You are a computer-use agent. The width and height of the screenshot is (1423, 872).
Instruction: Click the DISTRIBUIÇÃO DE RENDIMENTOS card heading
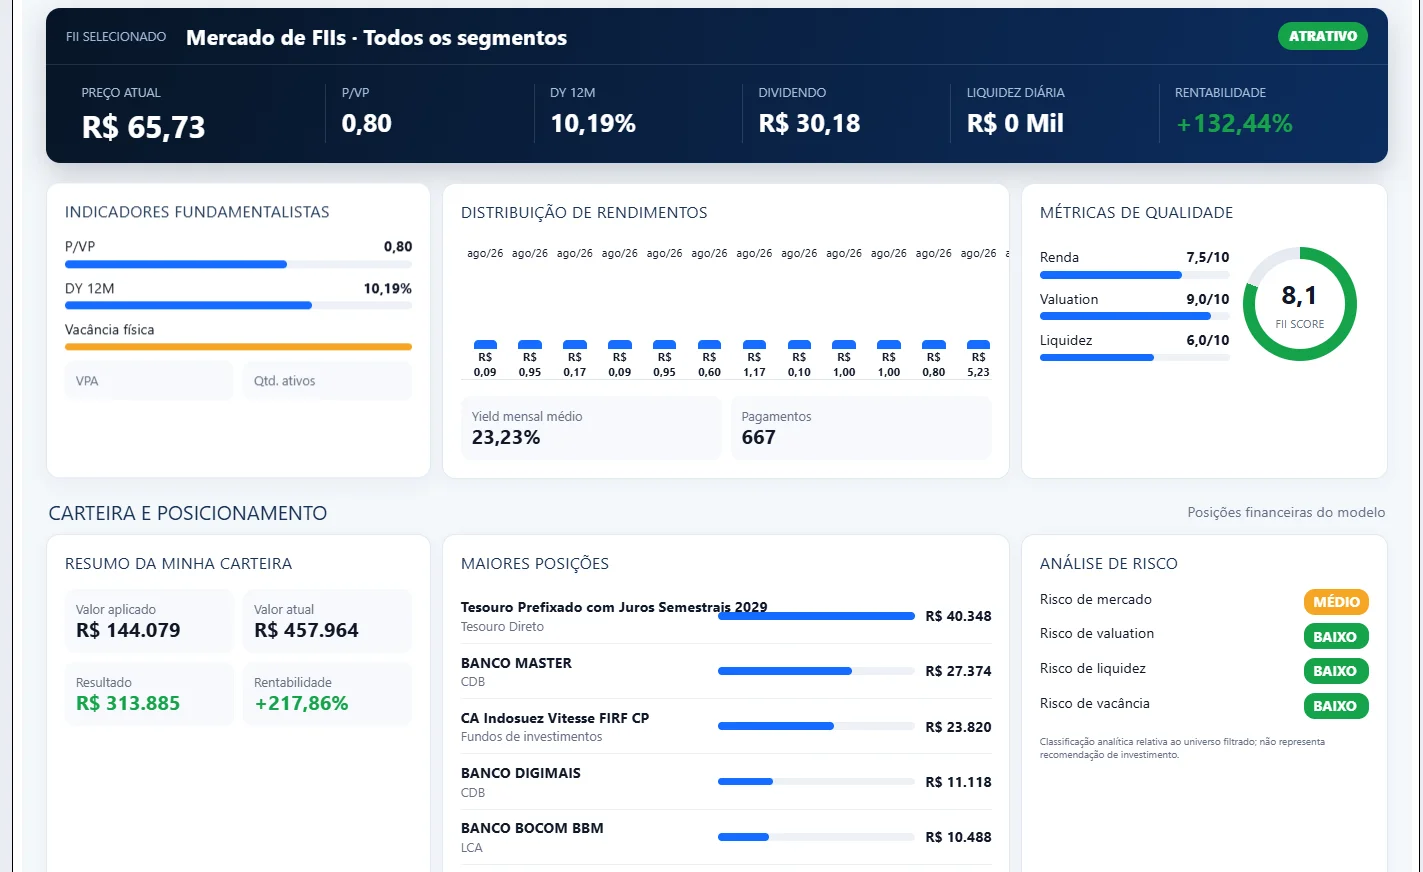[x=584, y=213]
